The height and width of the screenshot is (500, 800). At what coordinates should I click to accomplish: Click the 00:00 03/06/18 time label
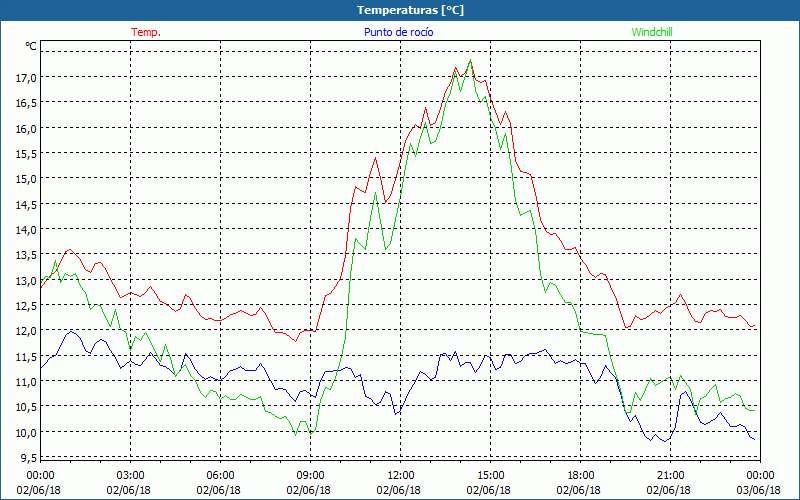click(x=759, y=483)
